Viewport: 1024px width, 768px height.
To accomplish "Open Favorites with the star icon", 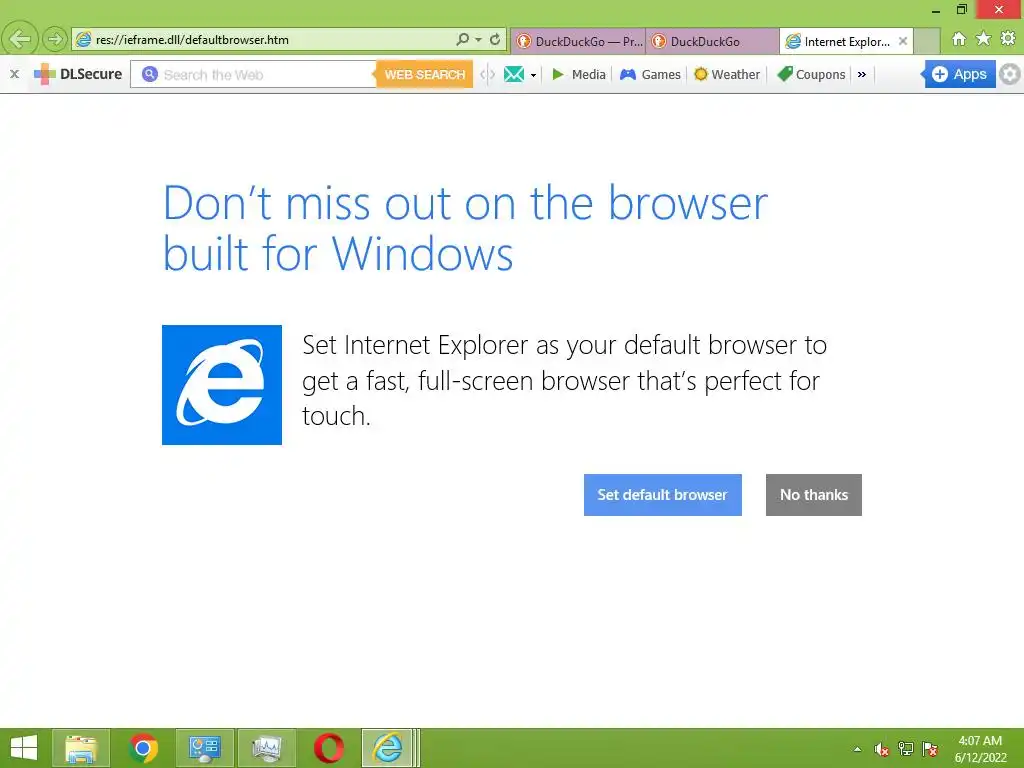I will click(x=983, y=39).
